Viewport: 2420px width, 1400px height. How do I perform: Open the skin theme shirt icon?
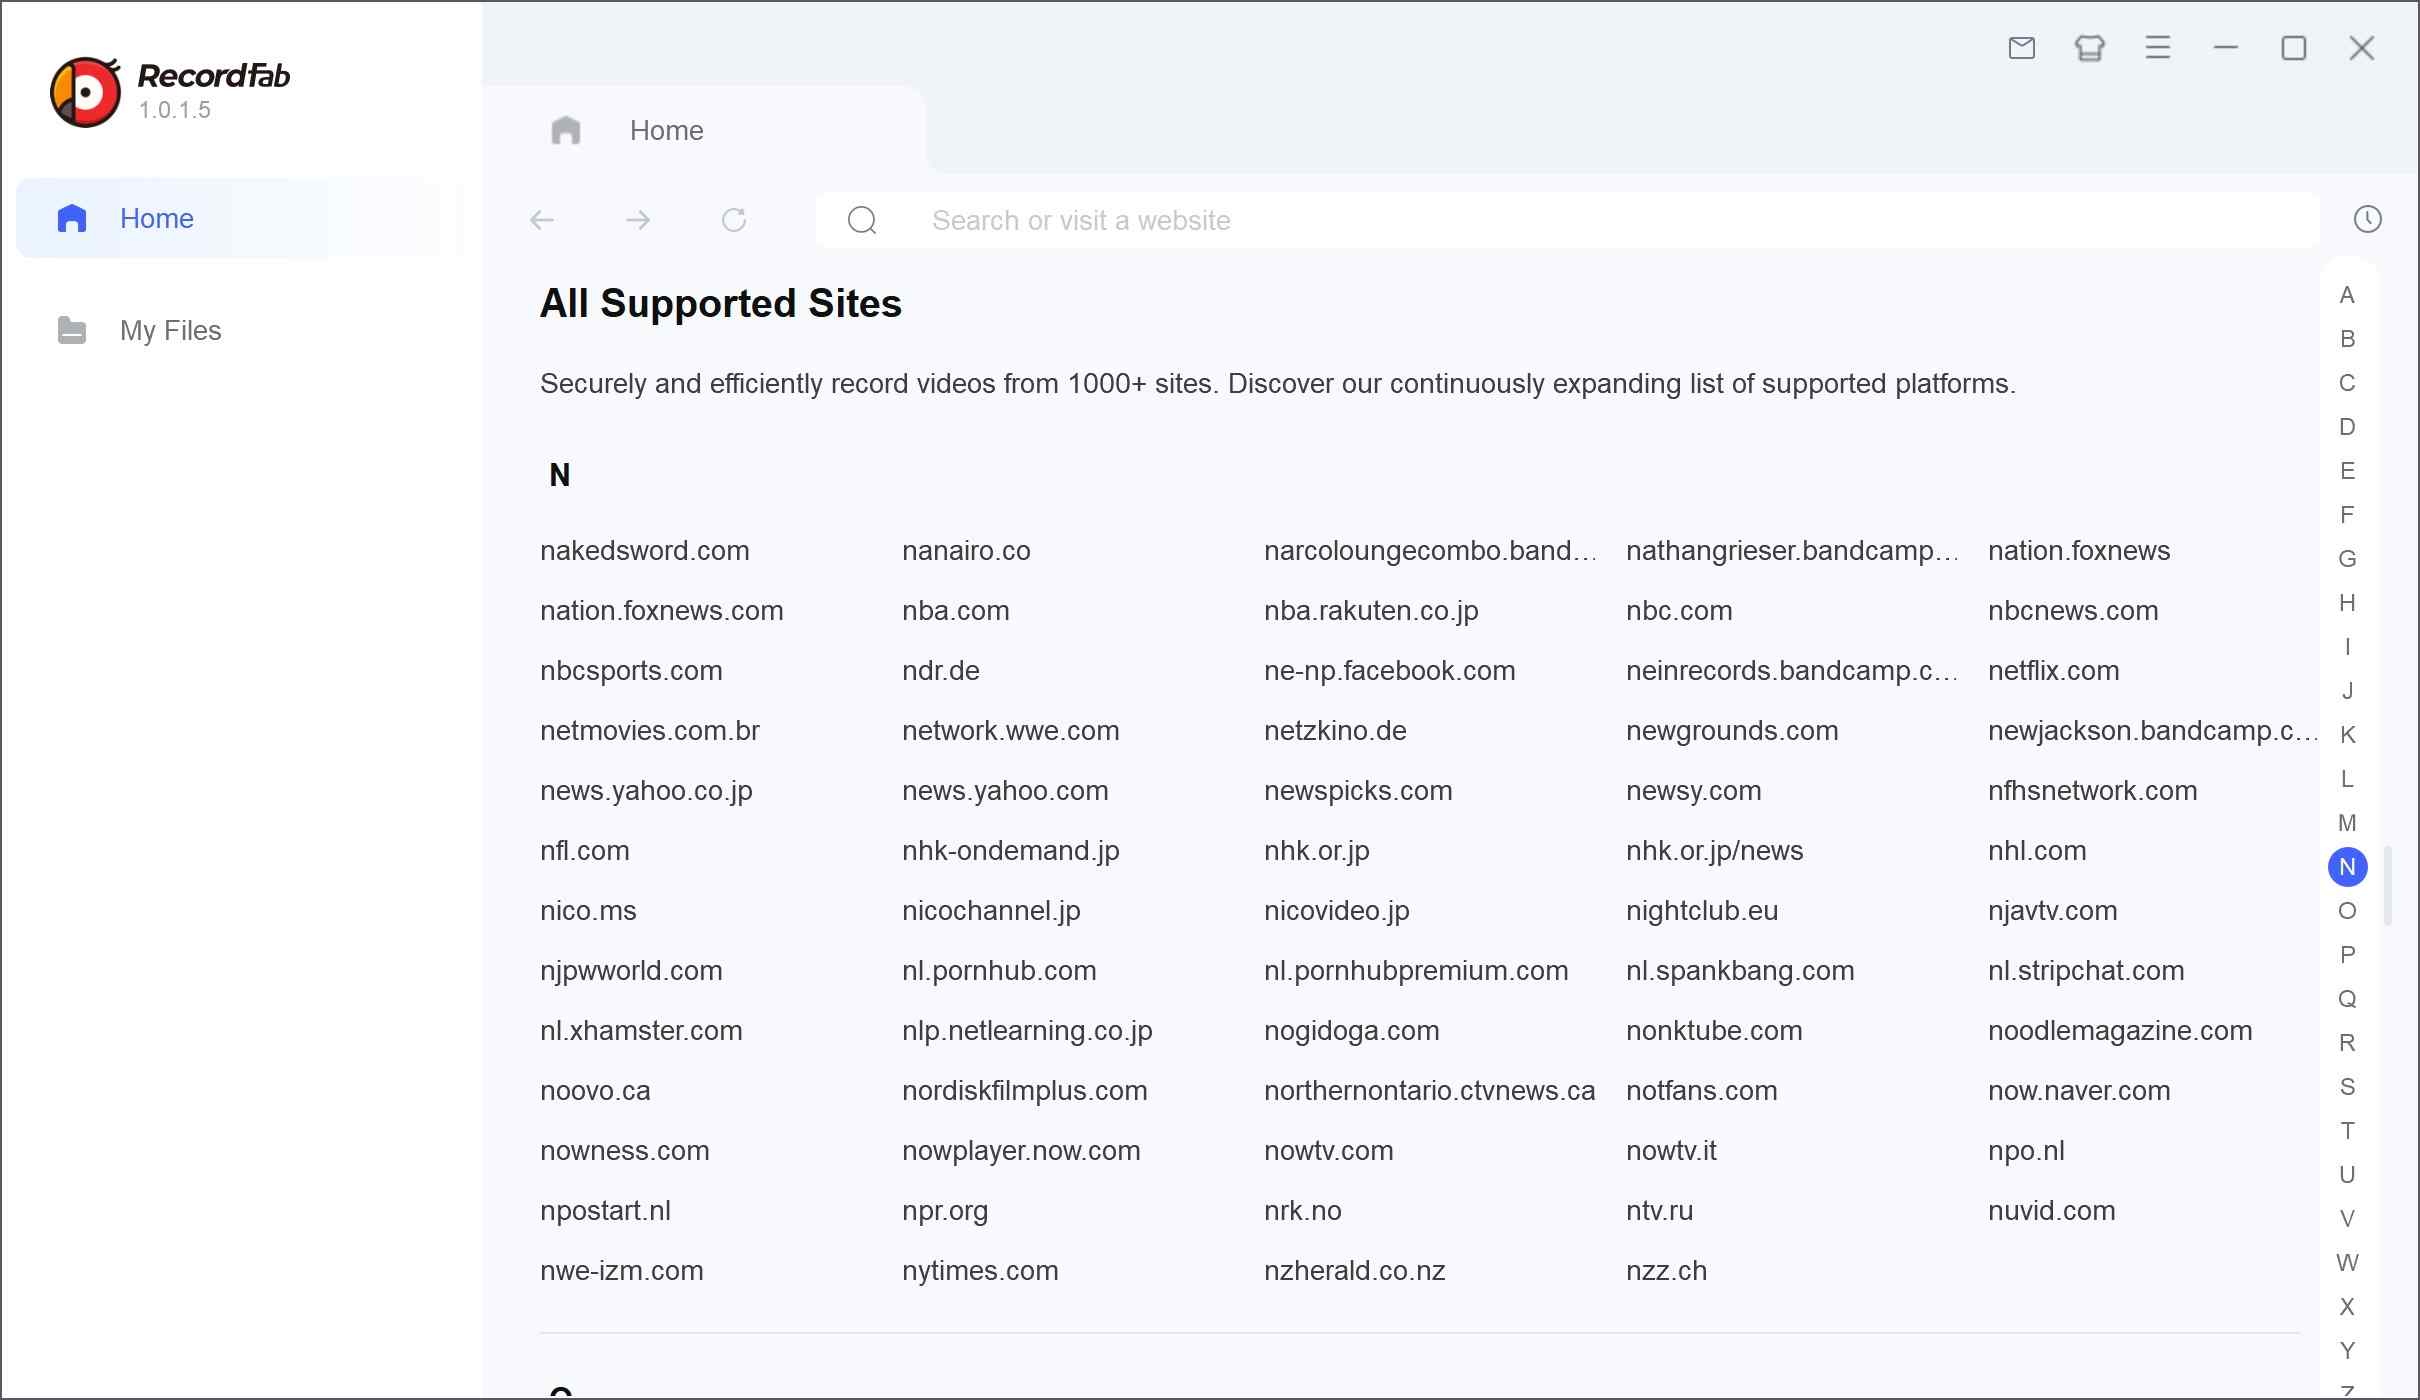(2089, 48)
